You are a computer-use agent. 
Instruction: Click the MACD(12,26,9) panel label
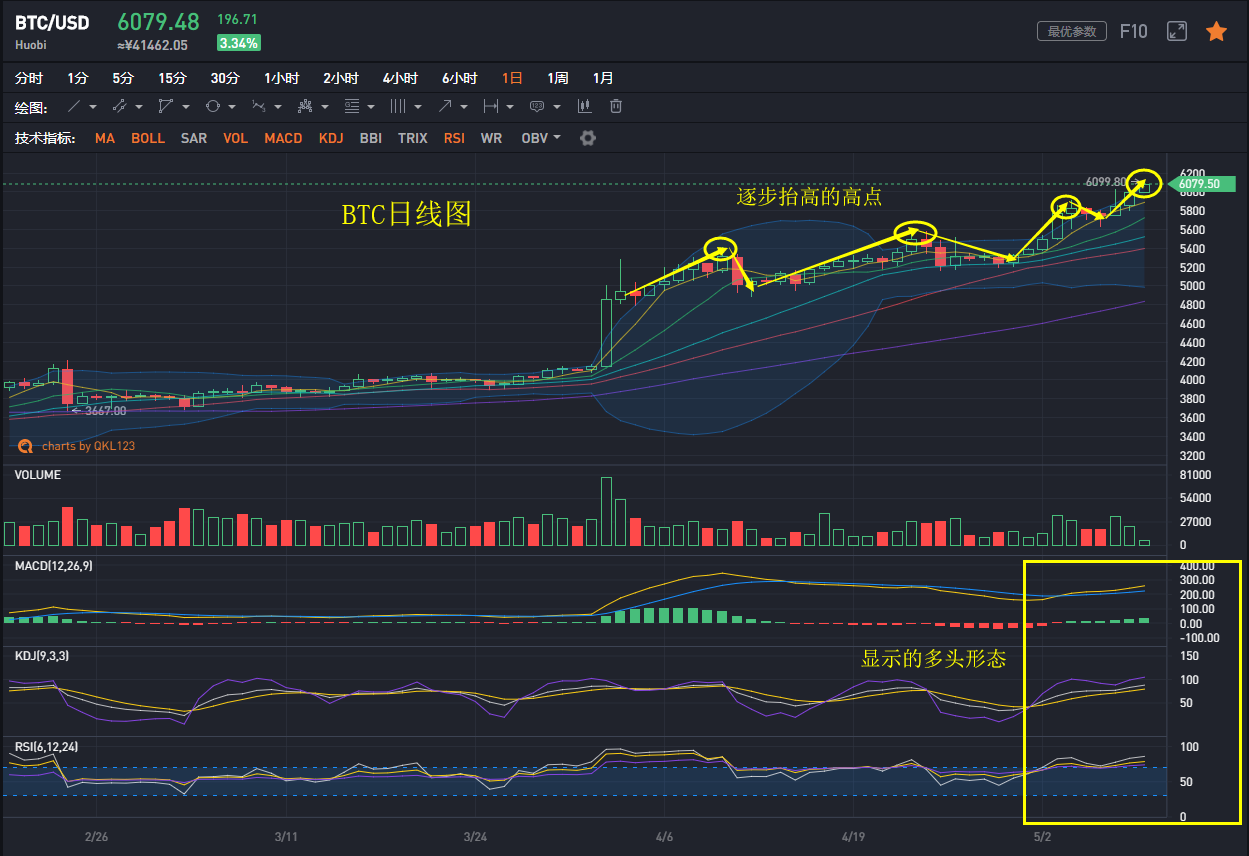[x=54, y=566]
